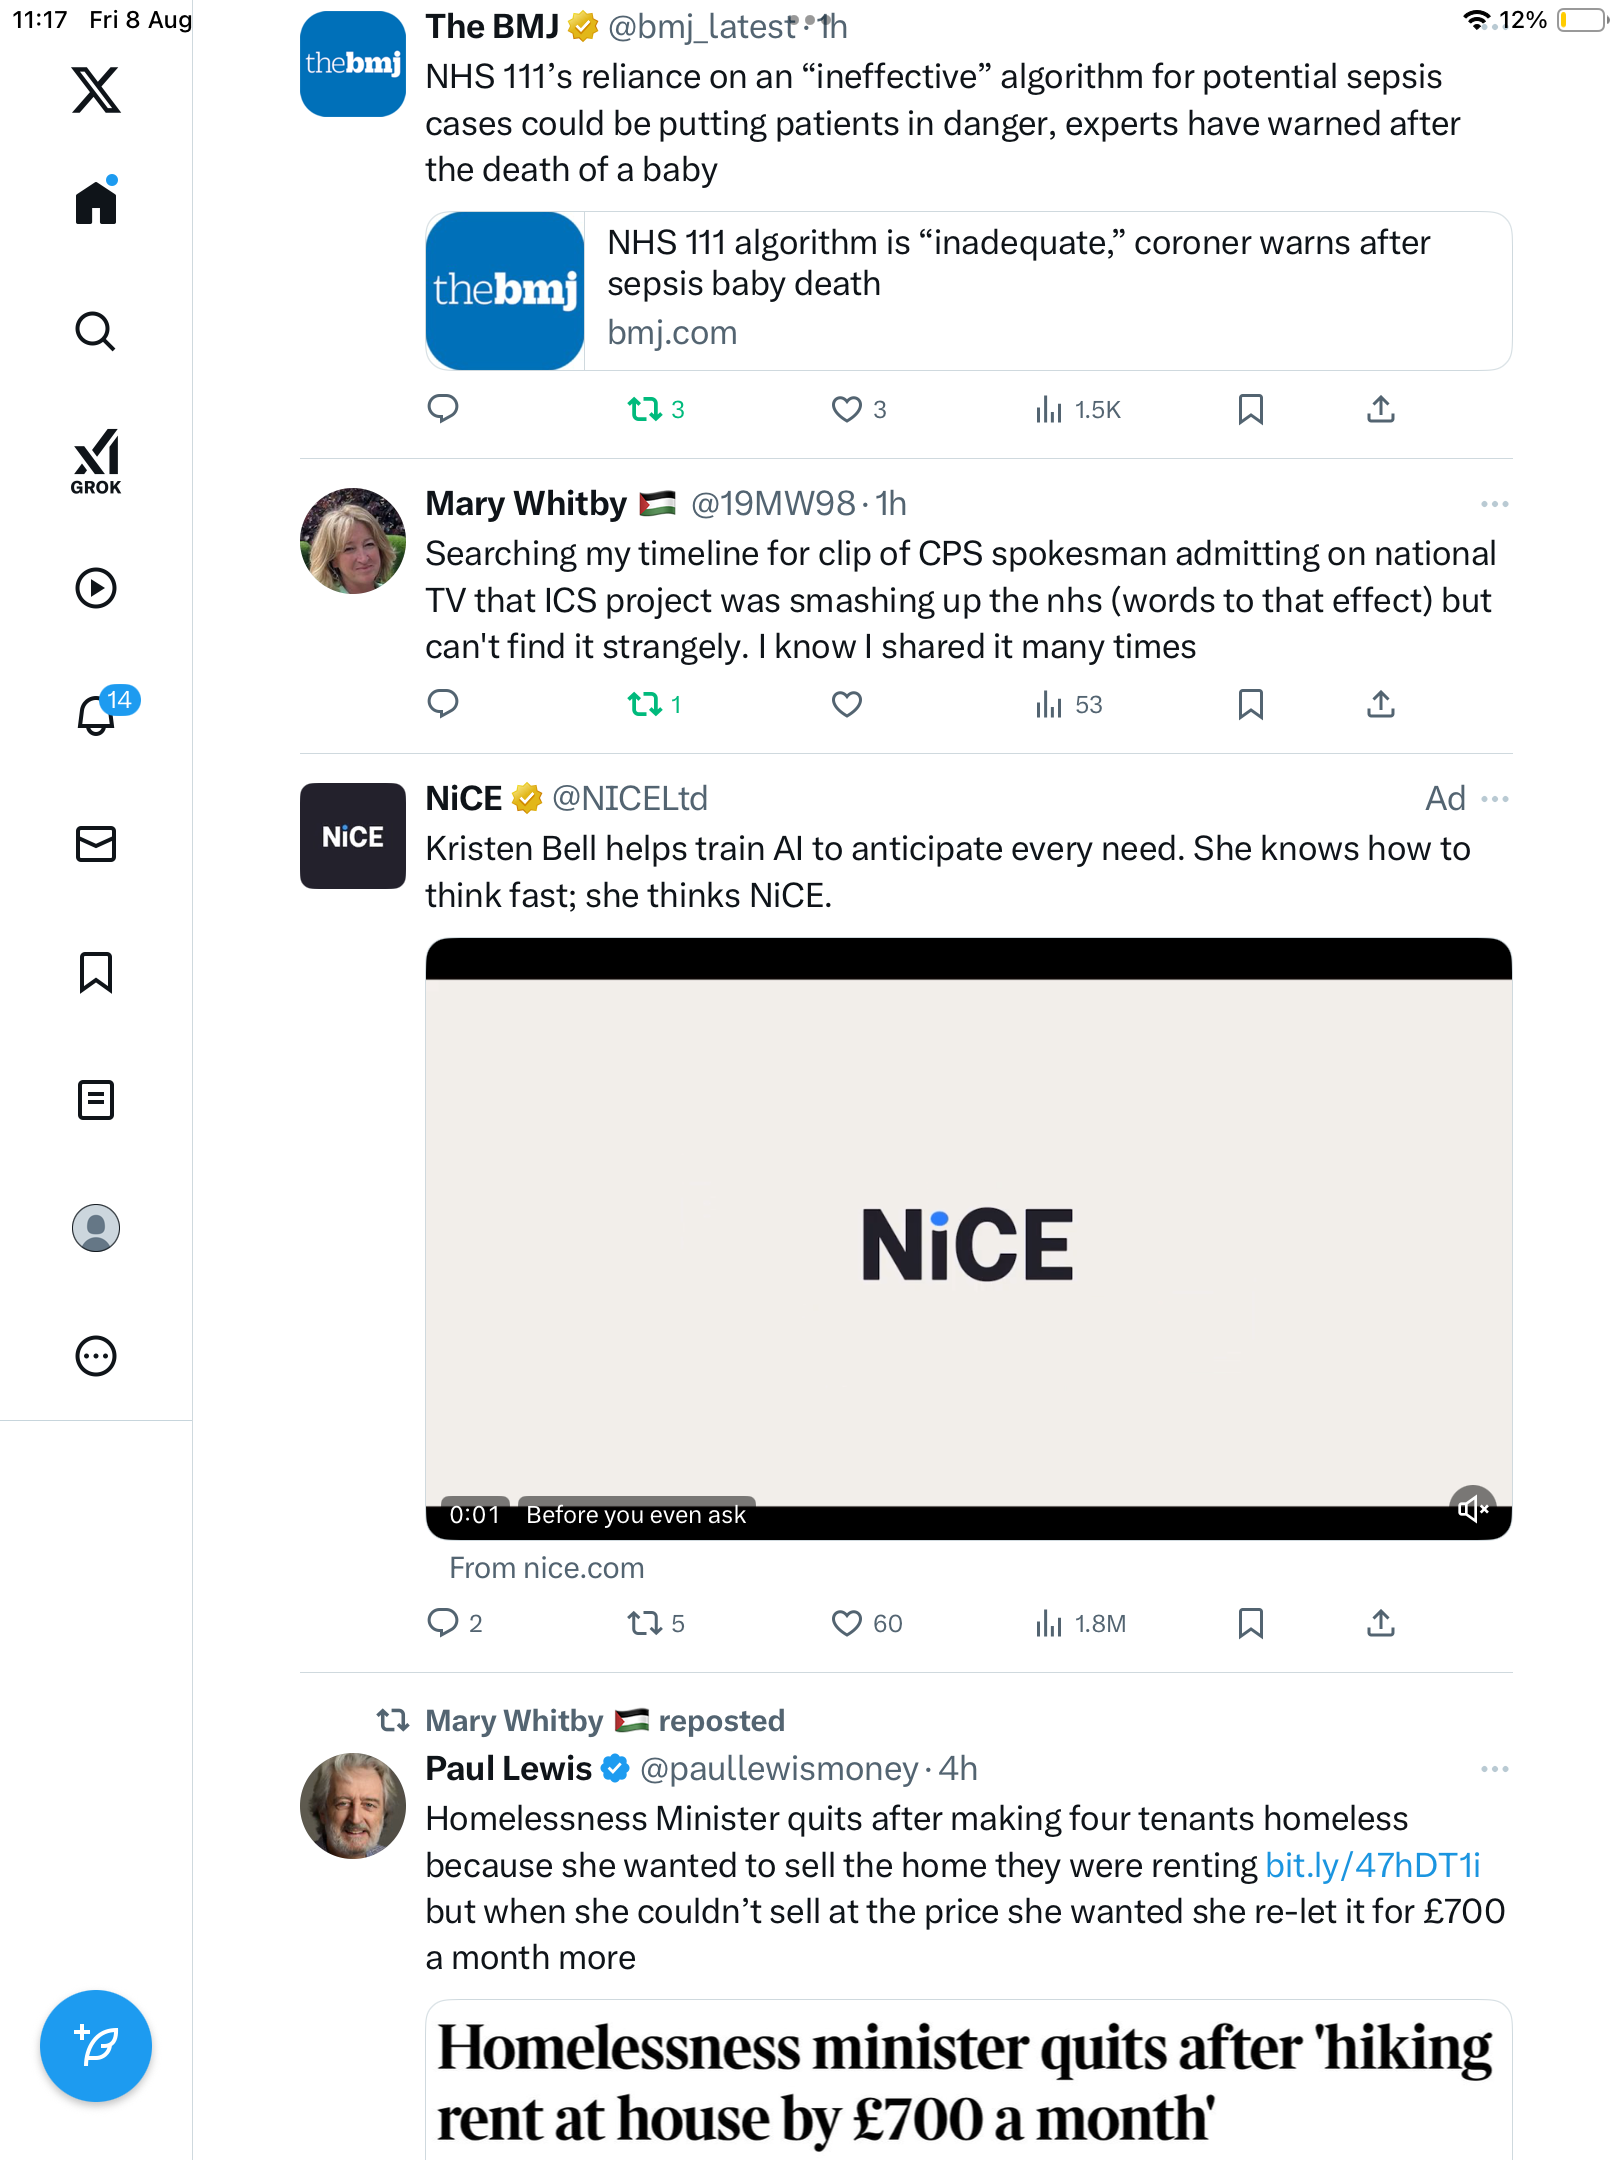Share The BMJ post

tap(1380, 409)
